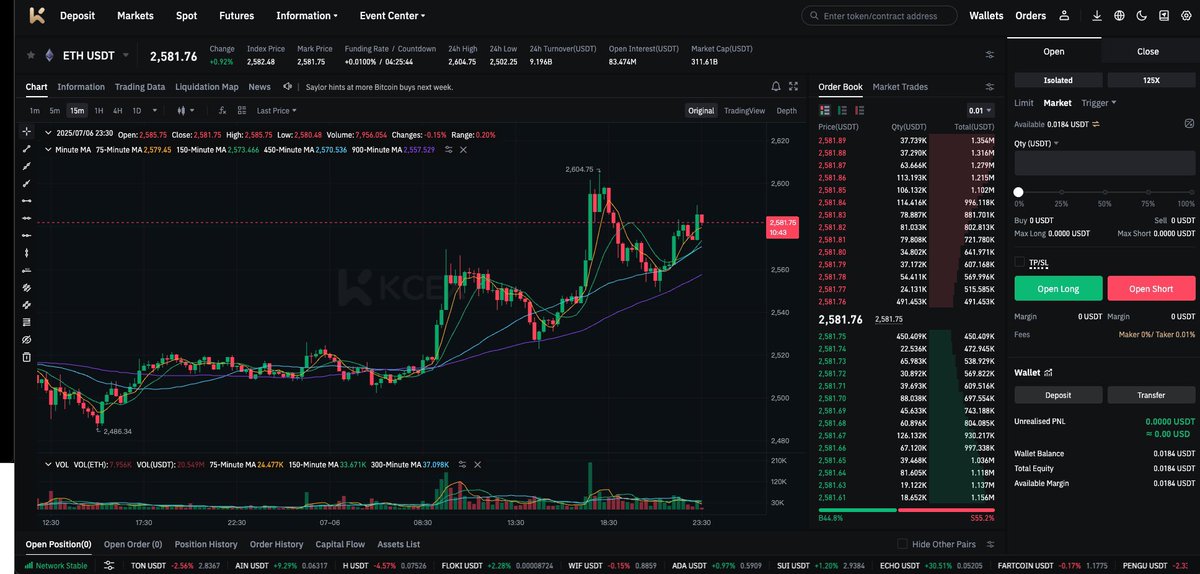Viewport: 1200px width, 574px height.
Task: Collapse the Minute MA legend chevron
Action: [47, 149]
